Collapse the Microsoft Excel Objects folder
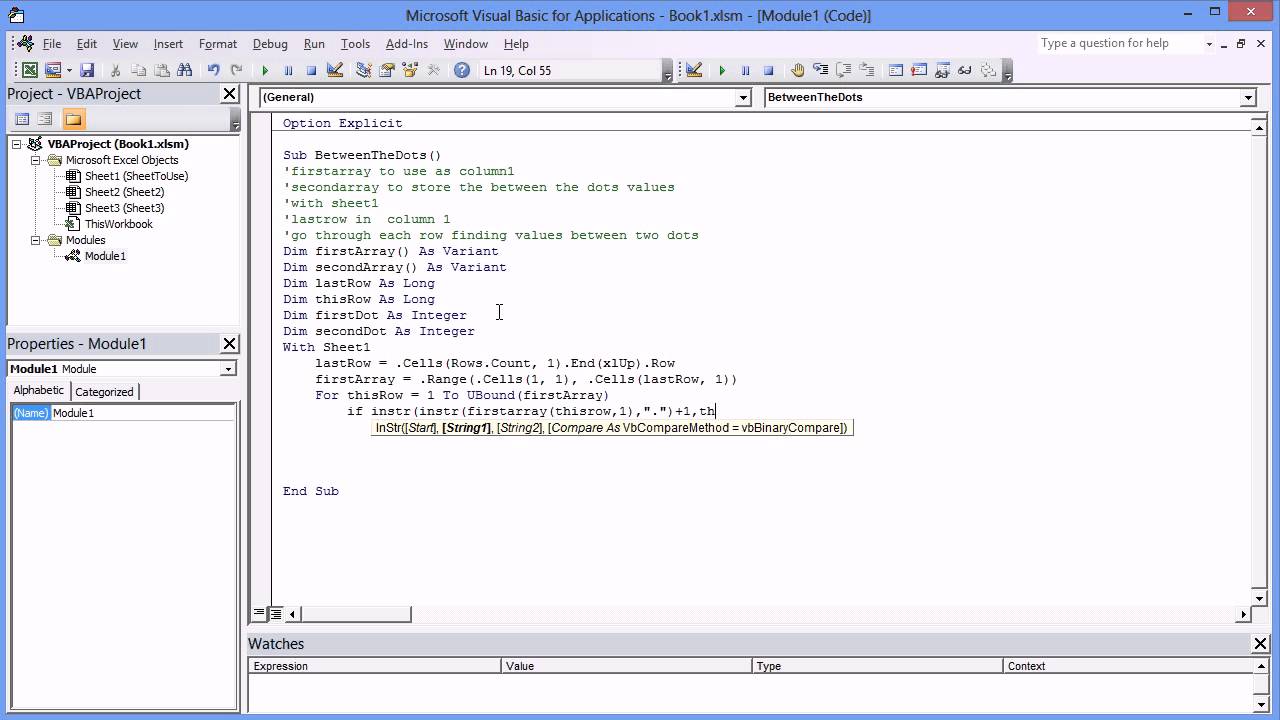This screenshot has width=1280, height=720. [x=35, y=160]
